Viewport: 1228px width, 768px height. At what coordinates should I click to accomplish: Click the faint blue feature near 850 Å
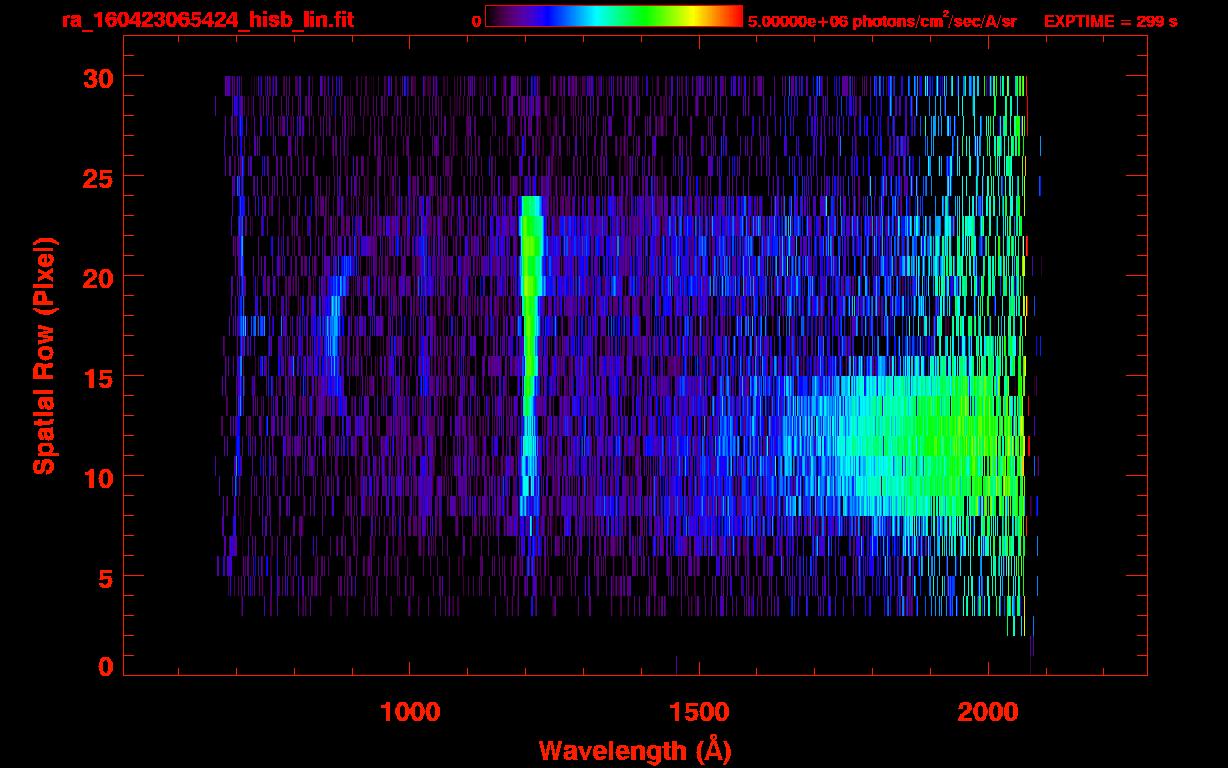(335, 340)
